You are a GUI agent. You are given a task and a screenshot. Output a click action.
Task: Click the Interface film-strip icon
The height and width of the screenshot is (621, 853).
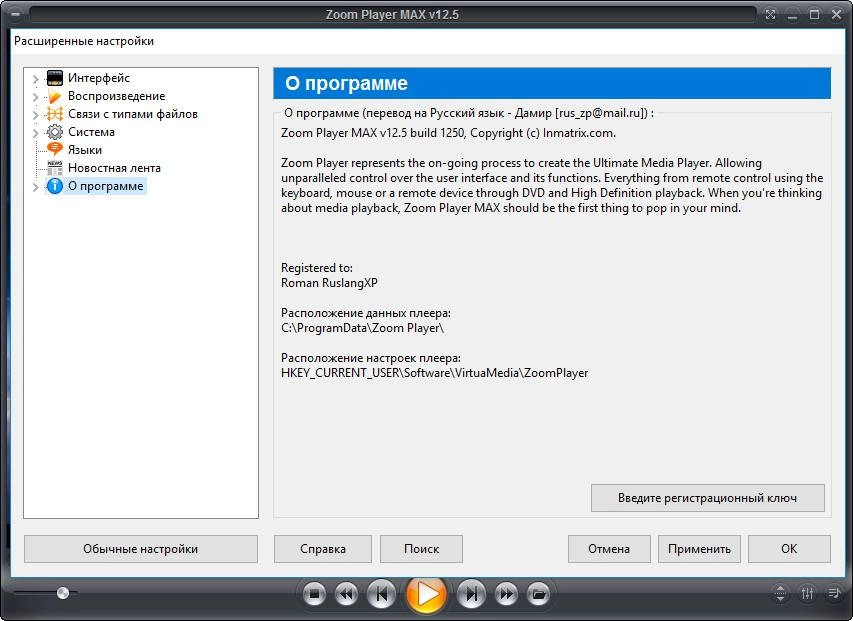click(55, 78)
